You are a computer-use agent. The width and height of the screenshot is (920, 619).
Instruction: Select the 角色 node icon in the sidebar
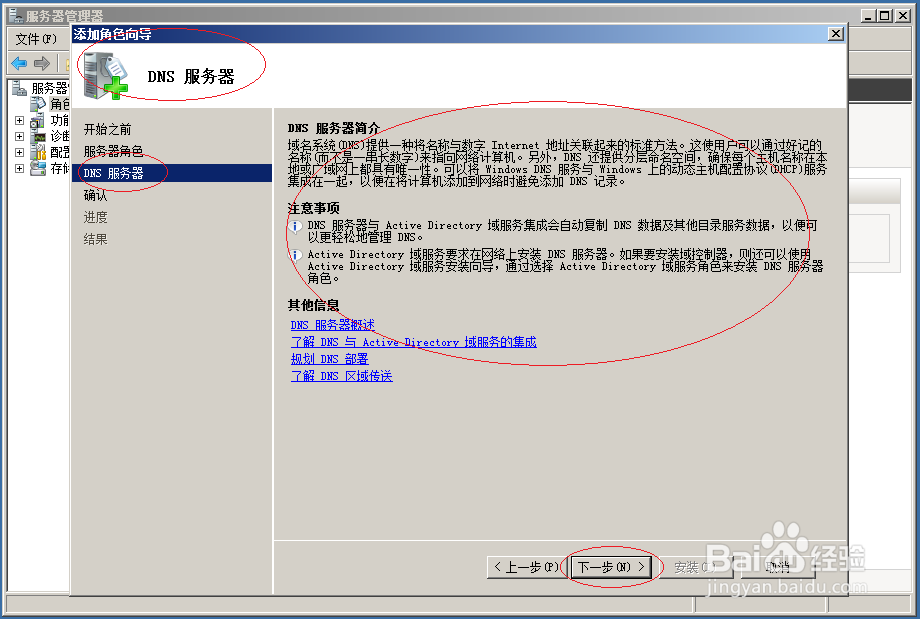(x=37, y=103)
